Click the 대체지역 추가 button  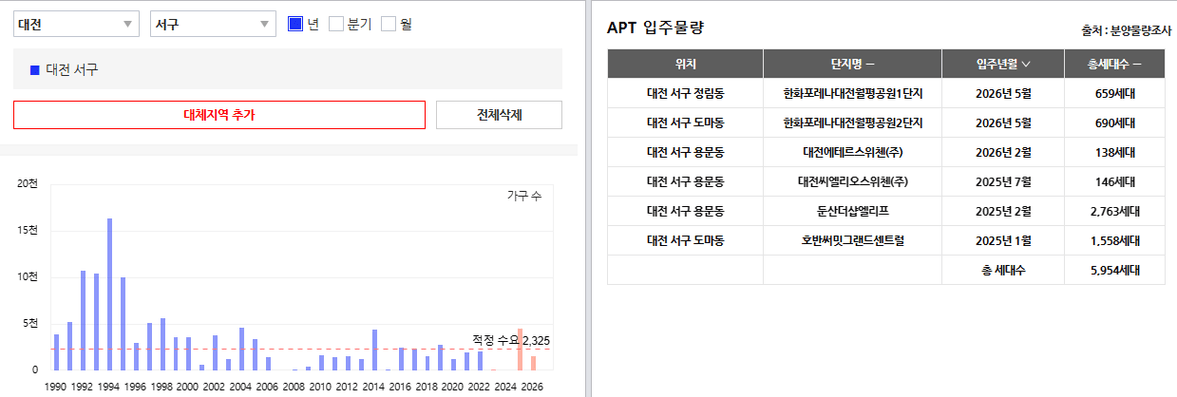pyautogui.click(x=219, y=115)
